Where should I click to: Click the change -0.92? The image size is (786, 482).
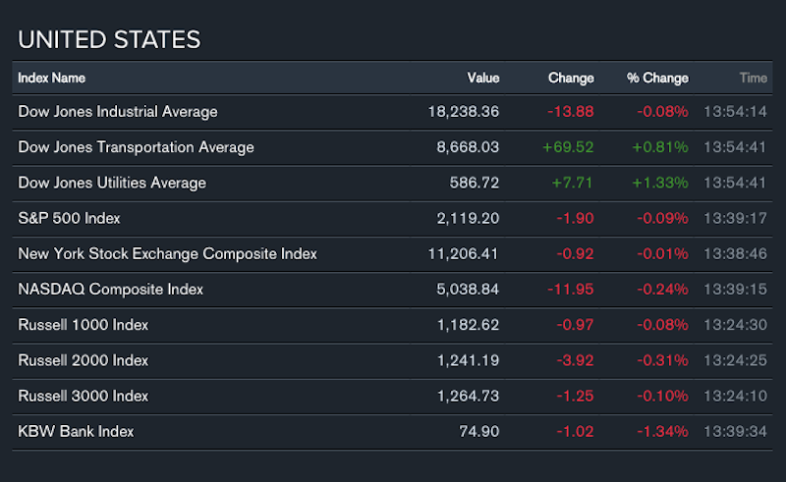575,254
